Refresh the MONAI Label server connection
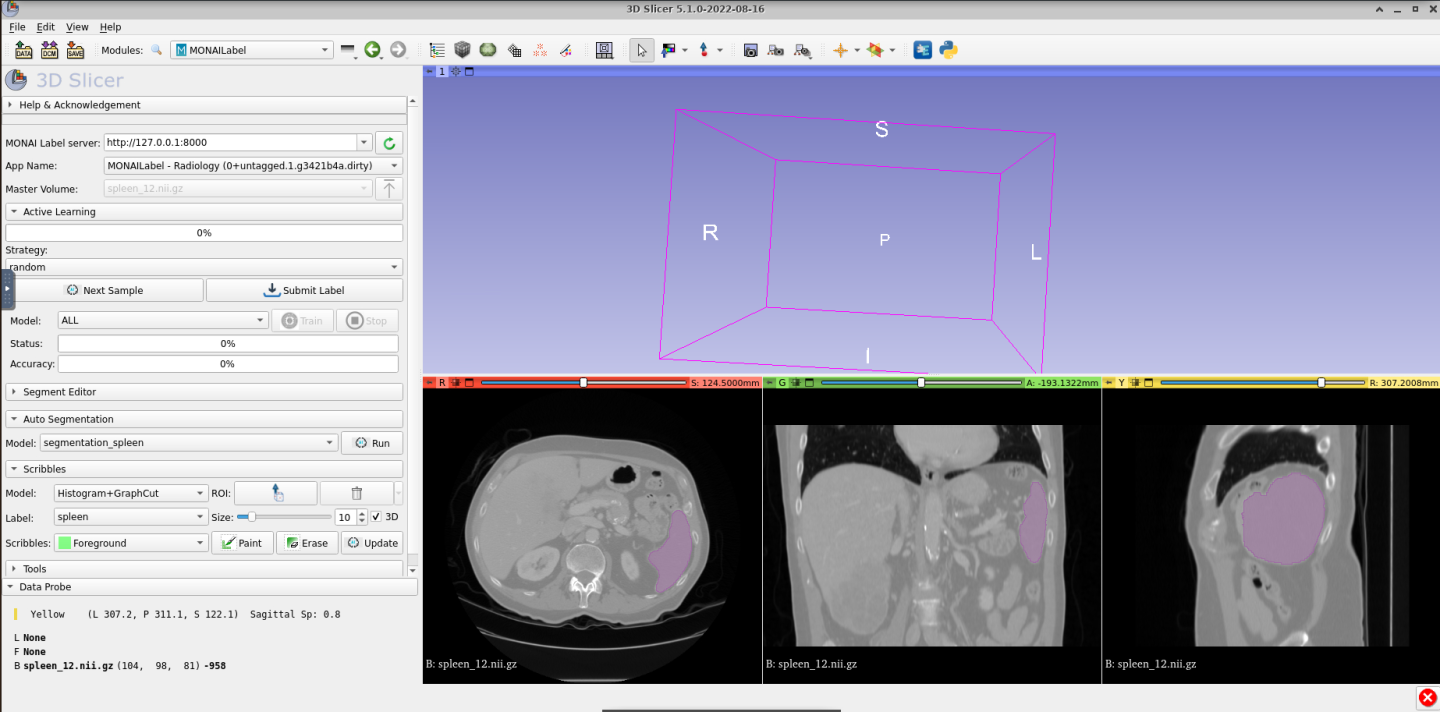Screen dimensions: 1440x712 click(389, 143)
